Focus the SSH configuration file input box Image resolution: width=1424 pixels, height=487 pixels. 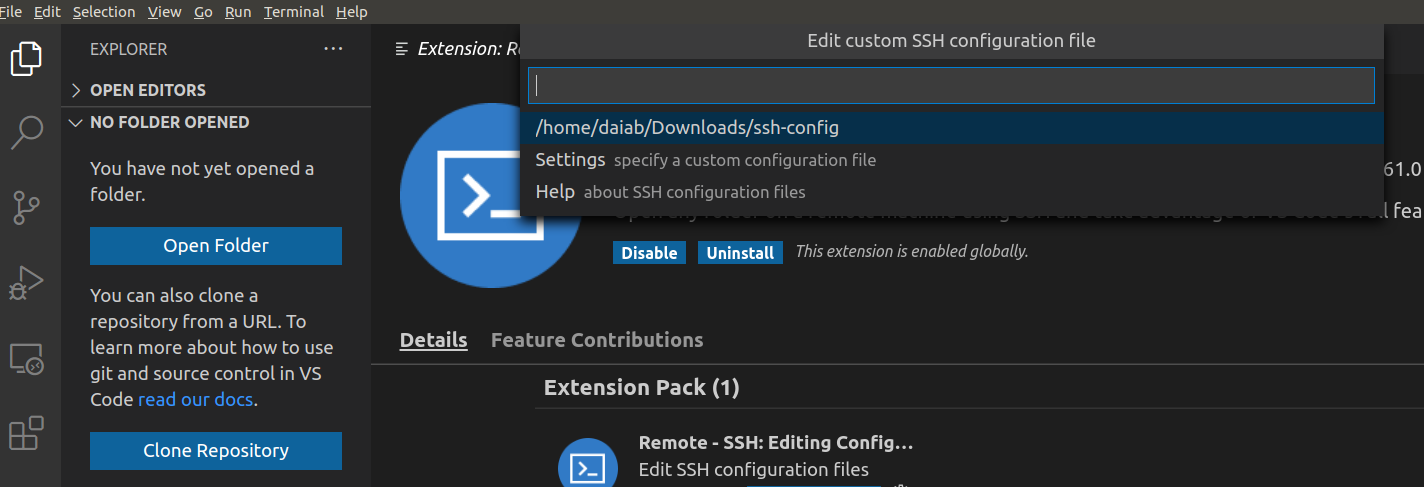pyautogui.click(x=952, y=85)
